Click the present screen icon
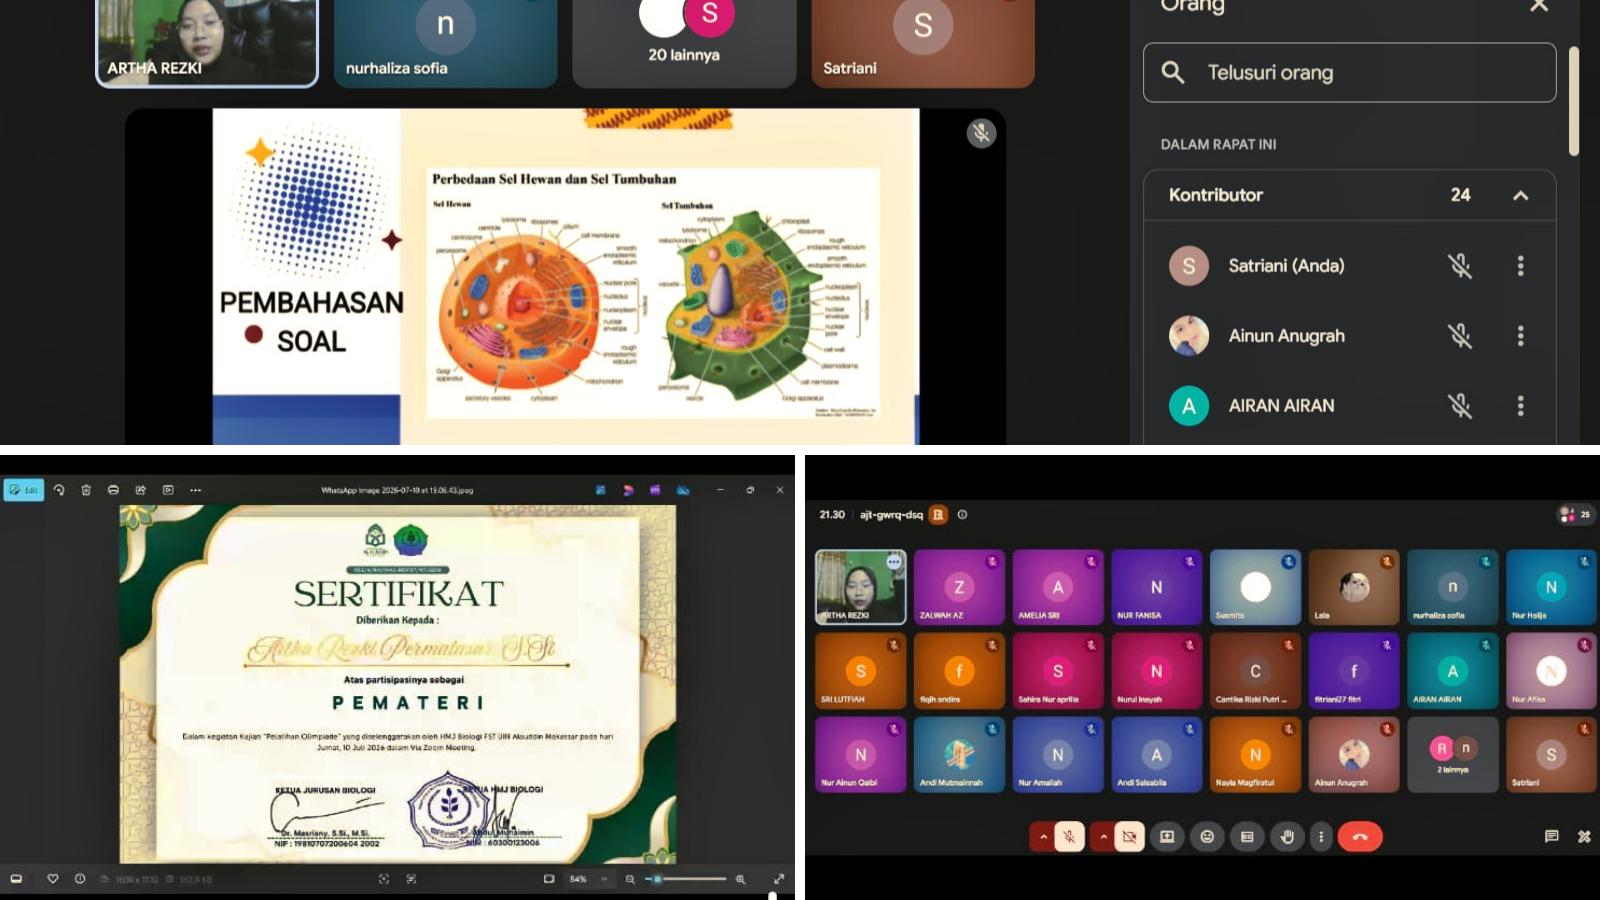Screen dimensions: 1600x900 pos(1167,837)
